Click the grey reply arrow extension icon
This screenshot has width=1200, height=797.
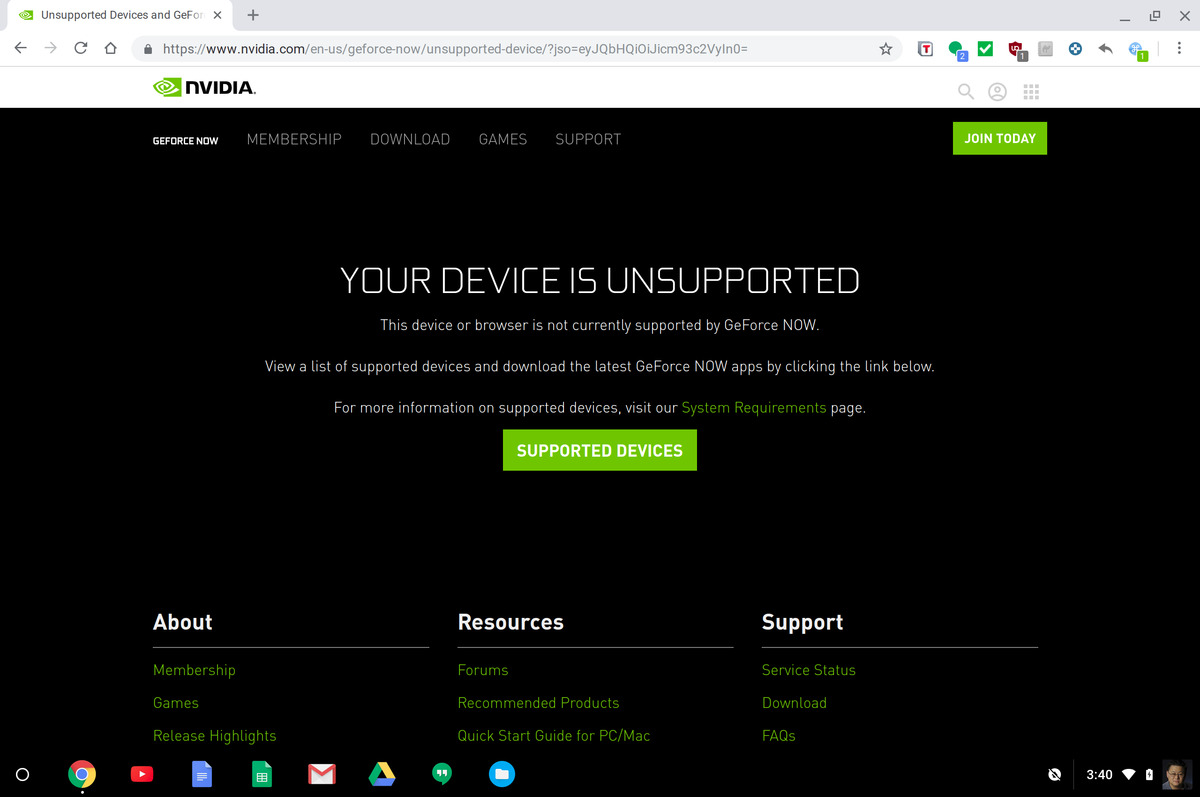click(1105, 48)
